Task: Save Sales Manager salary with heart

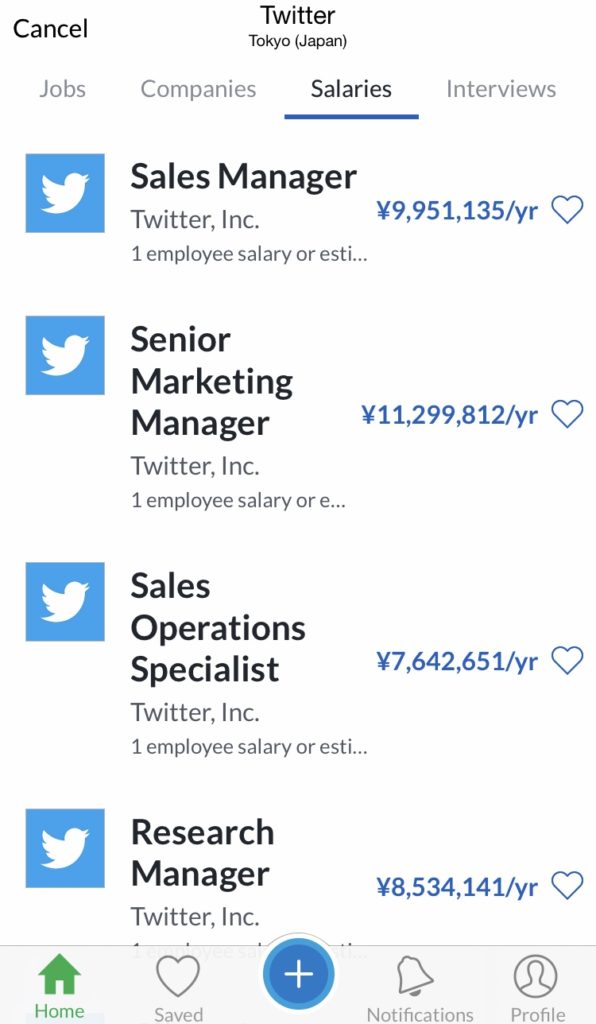Action: [x=567, y=210]
